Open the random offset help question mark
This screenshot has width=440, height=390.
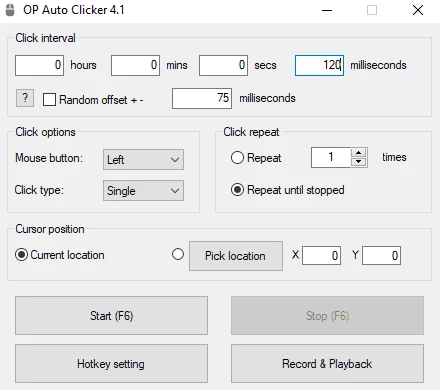click(25, 98)
